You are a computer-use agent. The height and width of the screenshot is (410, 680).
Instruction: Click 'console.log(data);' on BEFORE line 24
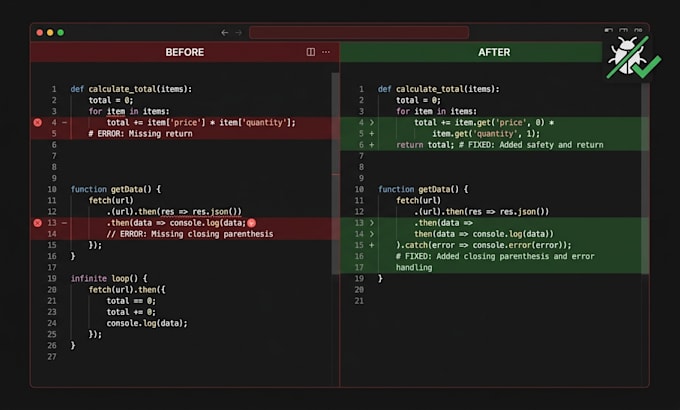[147, 323]
